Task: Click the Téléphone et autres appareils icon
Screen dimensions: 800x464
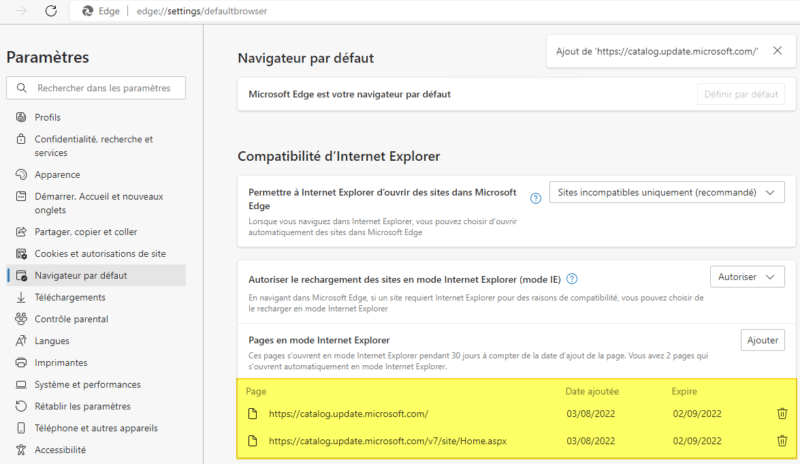Action: click(21, 428)
